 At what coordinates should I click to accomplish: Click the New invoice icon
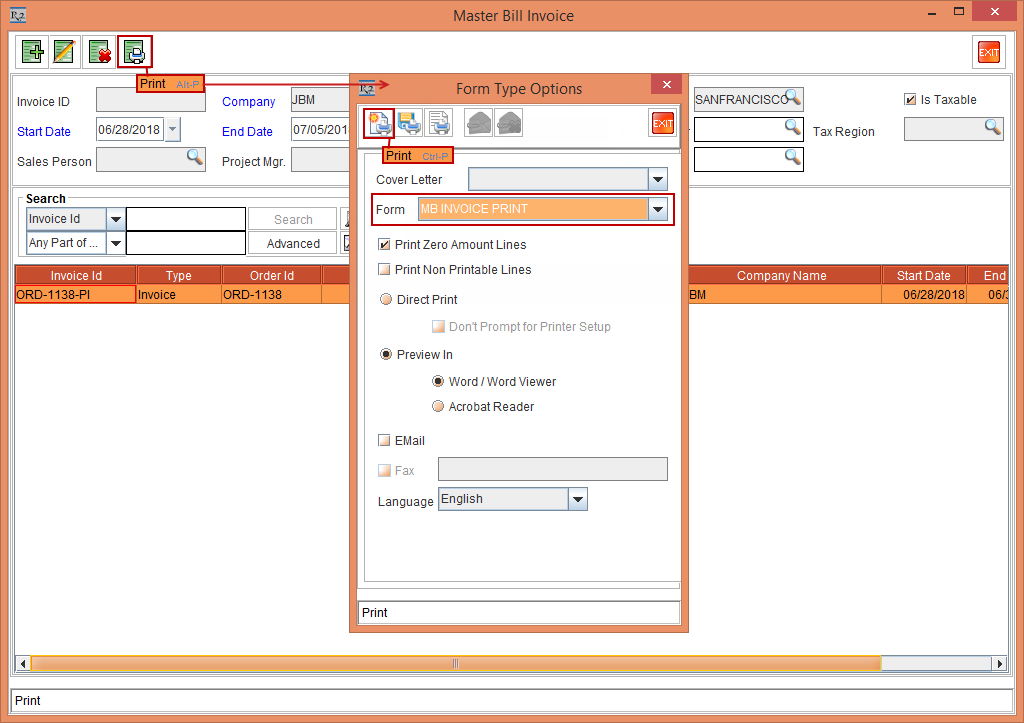coord(31,51)
